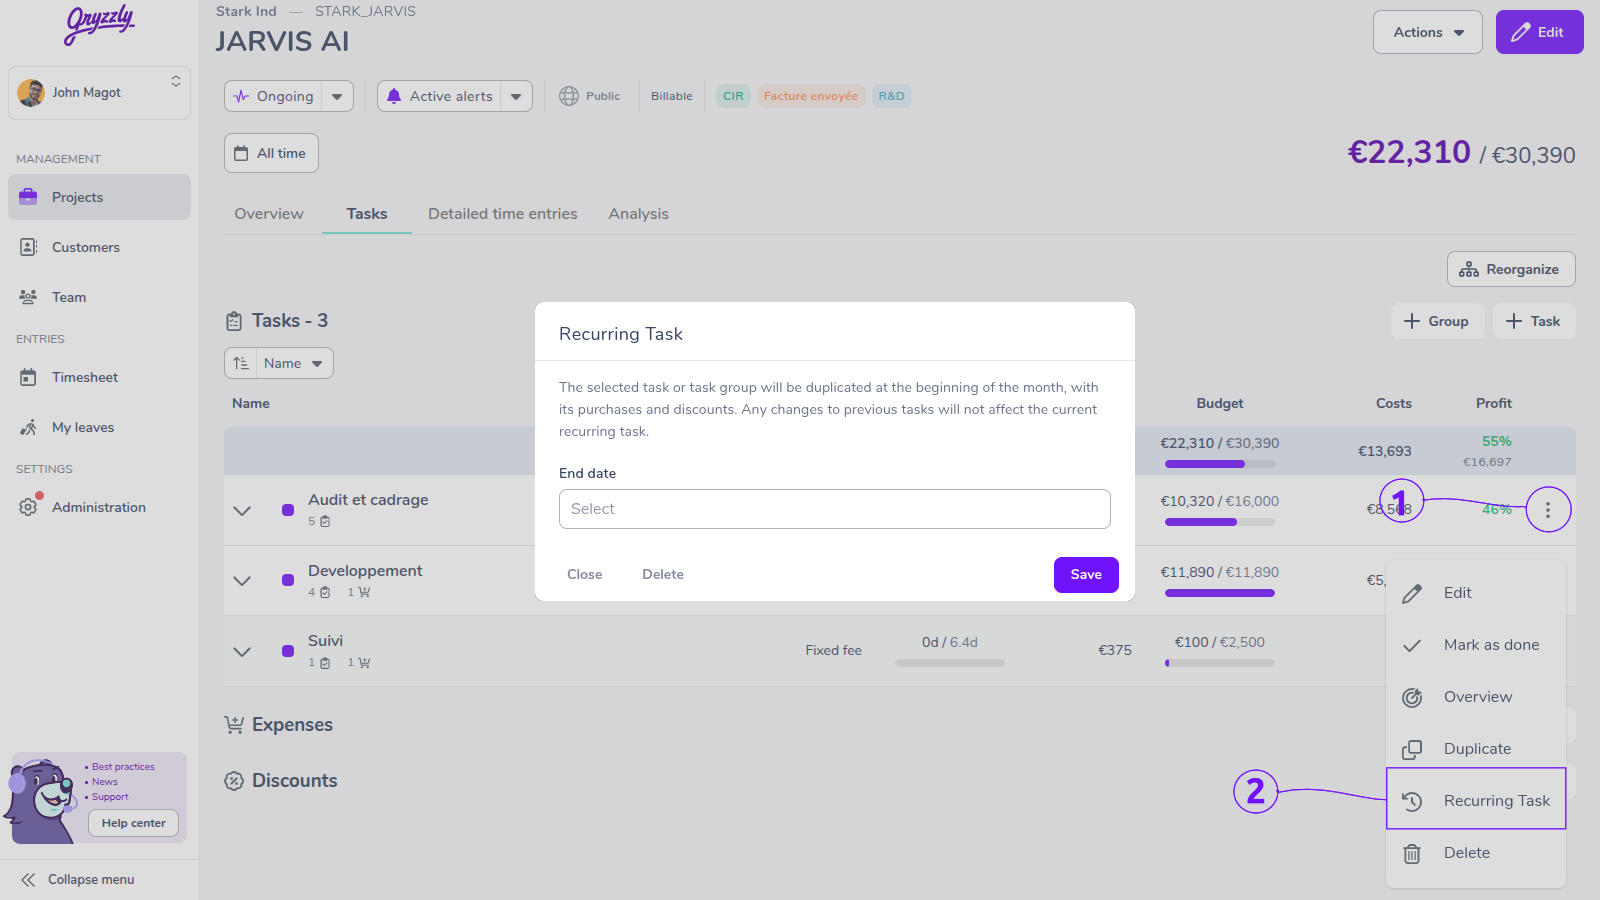This screenshot has height=900, width=1600.
Task: Click the Reorganize button
Action: coord(1511,269)
